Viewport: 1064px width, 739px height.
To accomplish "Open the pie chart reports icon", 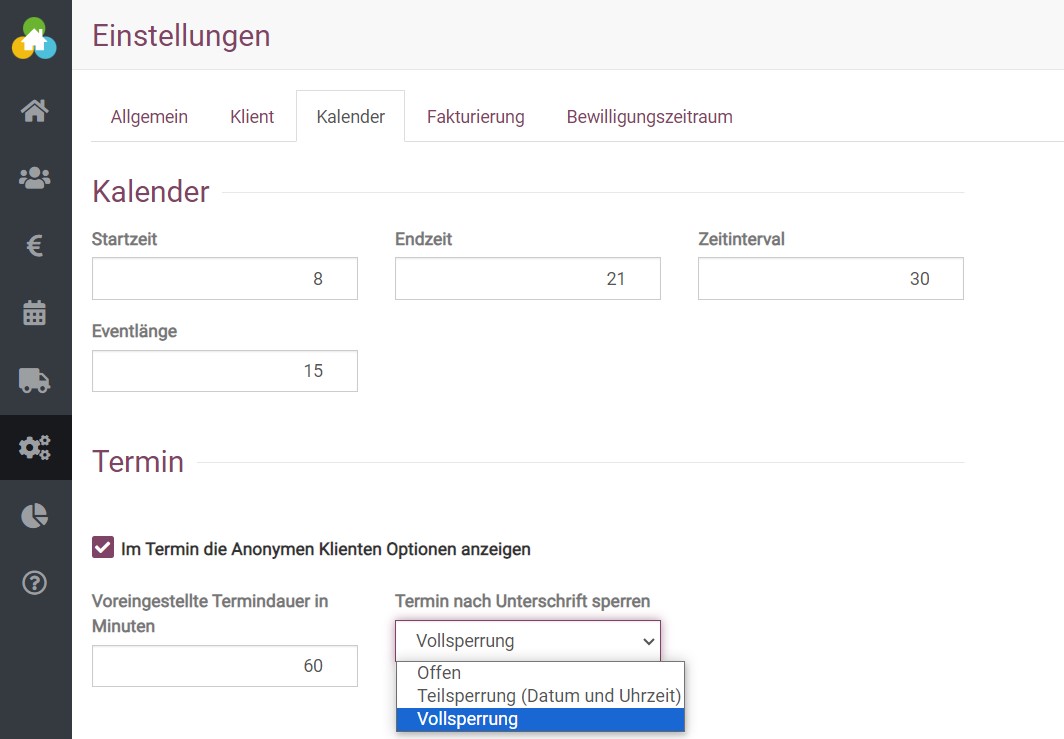I will [x=35, y=515].
